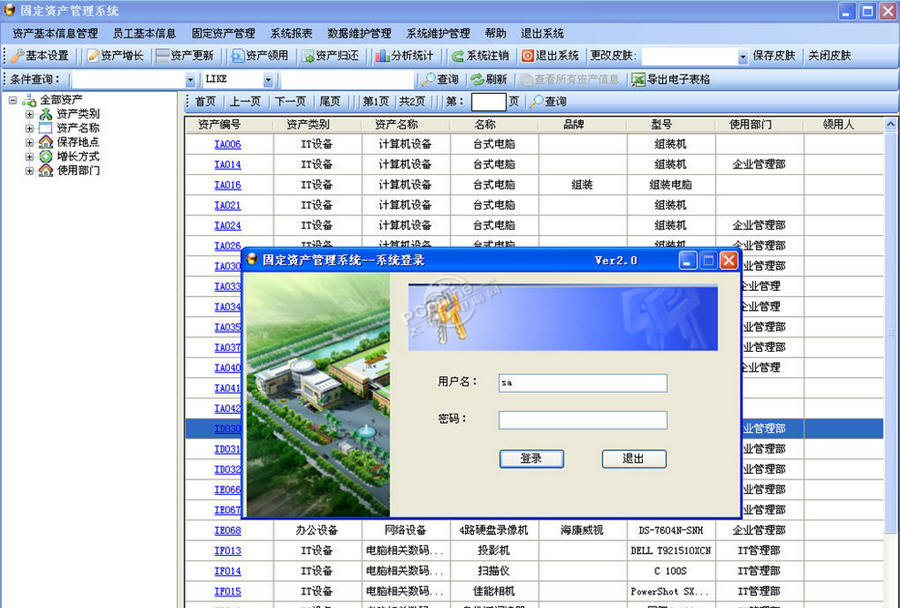This screenshot has height=608, width=900.
Task: Click 保存皮肤 button
Action: (x=774, y=56)
